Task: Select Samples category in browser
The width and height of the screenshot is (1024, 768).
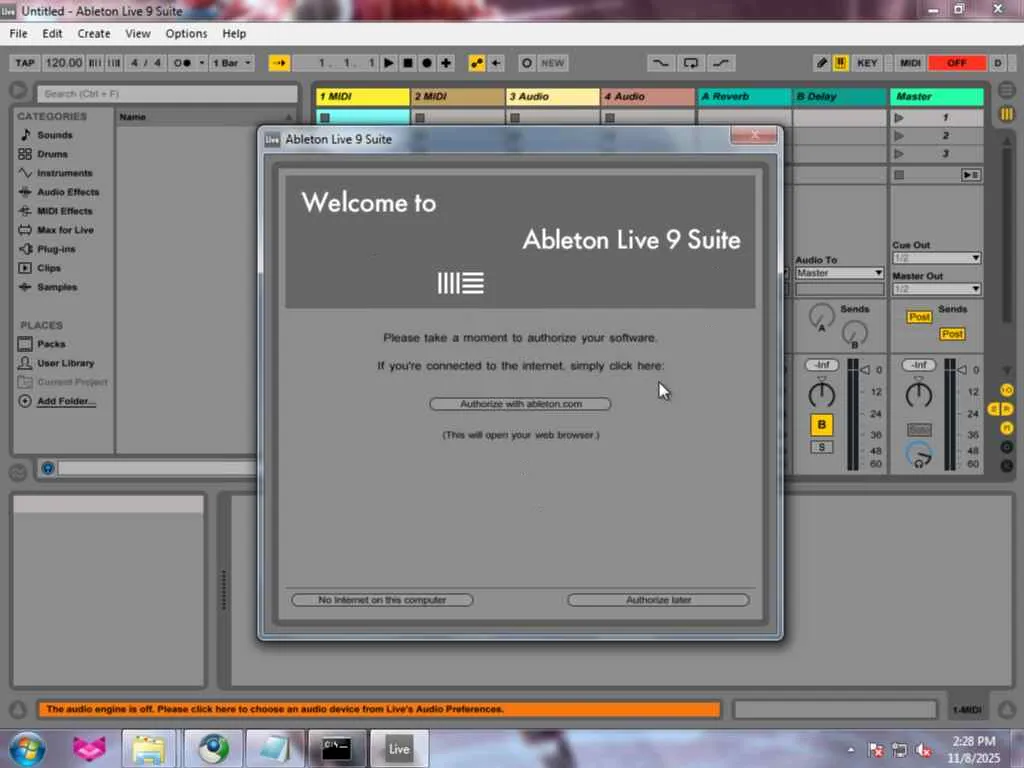Action: coord(57,287)
